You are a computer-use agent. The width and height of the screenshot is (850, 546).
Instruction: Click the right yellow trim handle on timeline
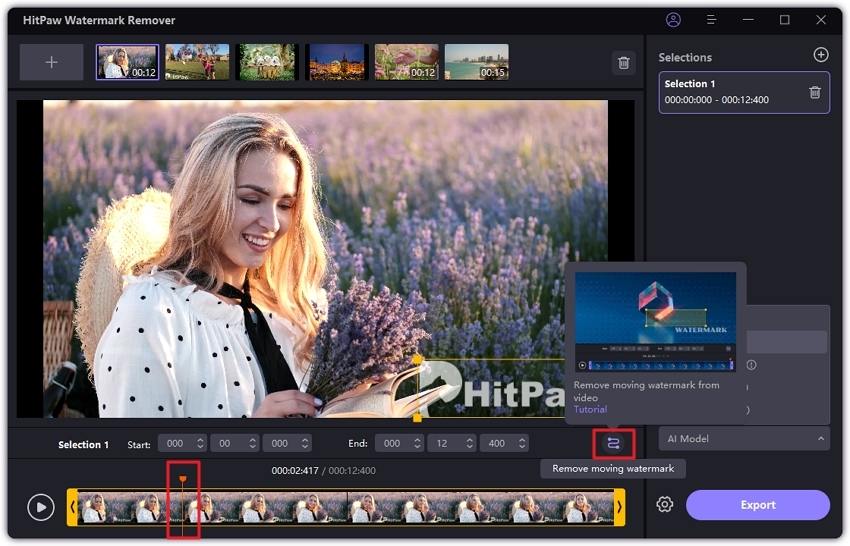pyautogui.click(x=619, y=508)
